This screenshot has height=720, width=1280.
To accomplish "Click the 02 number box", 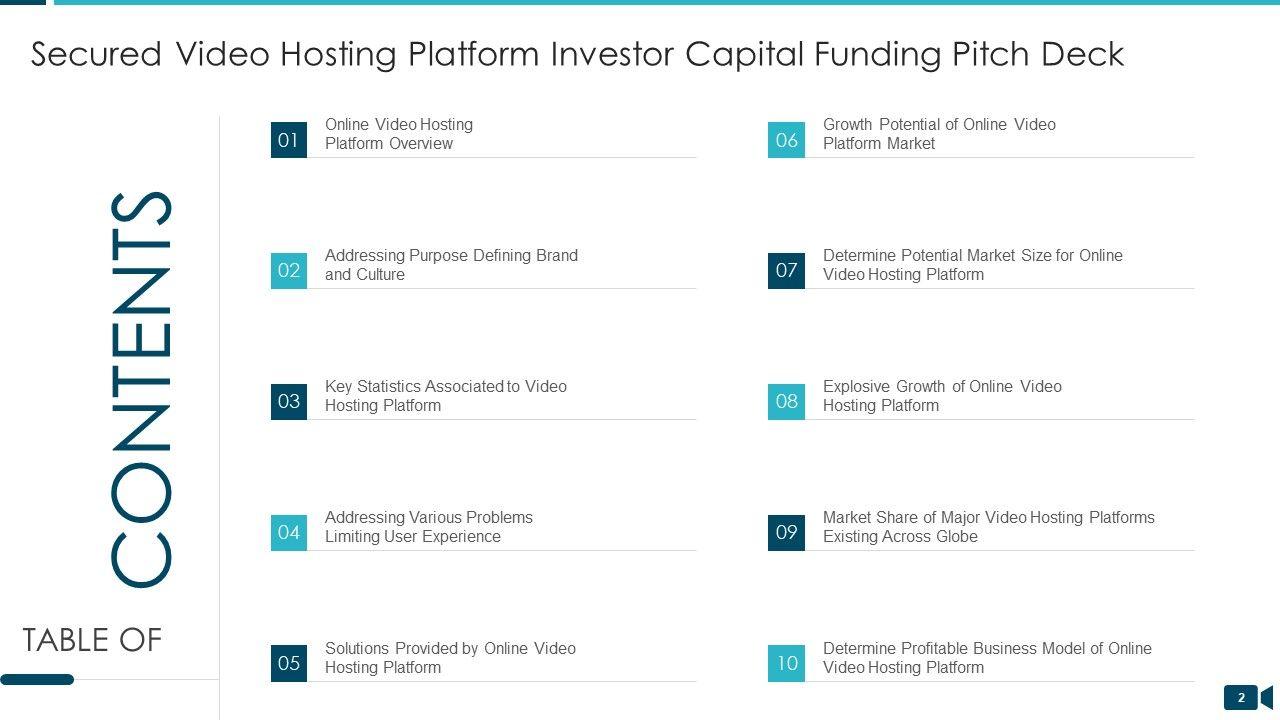I will point(289,270).
